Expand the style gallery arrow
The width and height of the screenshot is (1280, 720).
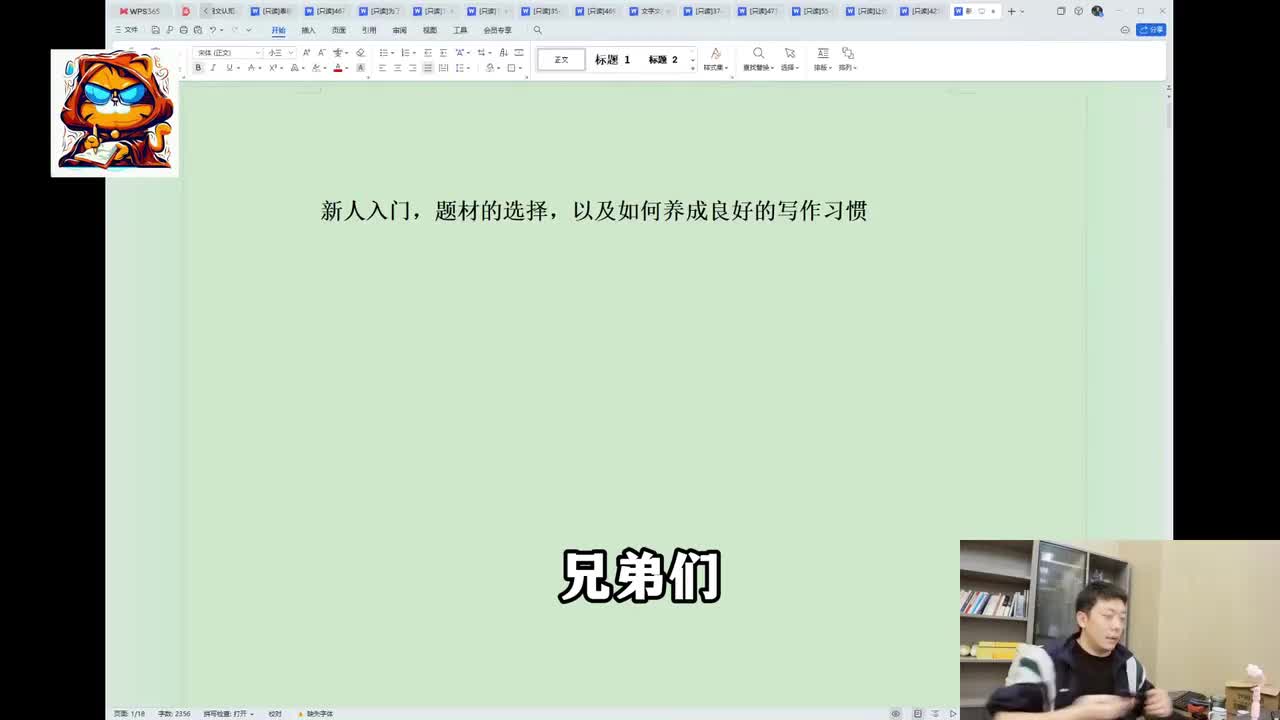click(693, 68)
